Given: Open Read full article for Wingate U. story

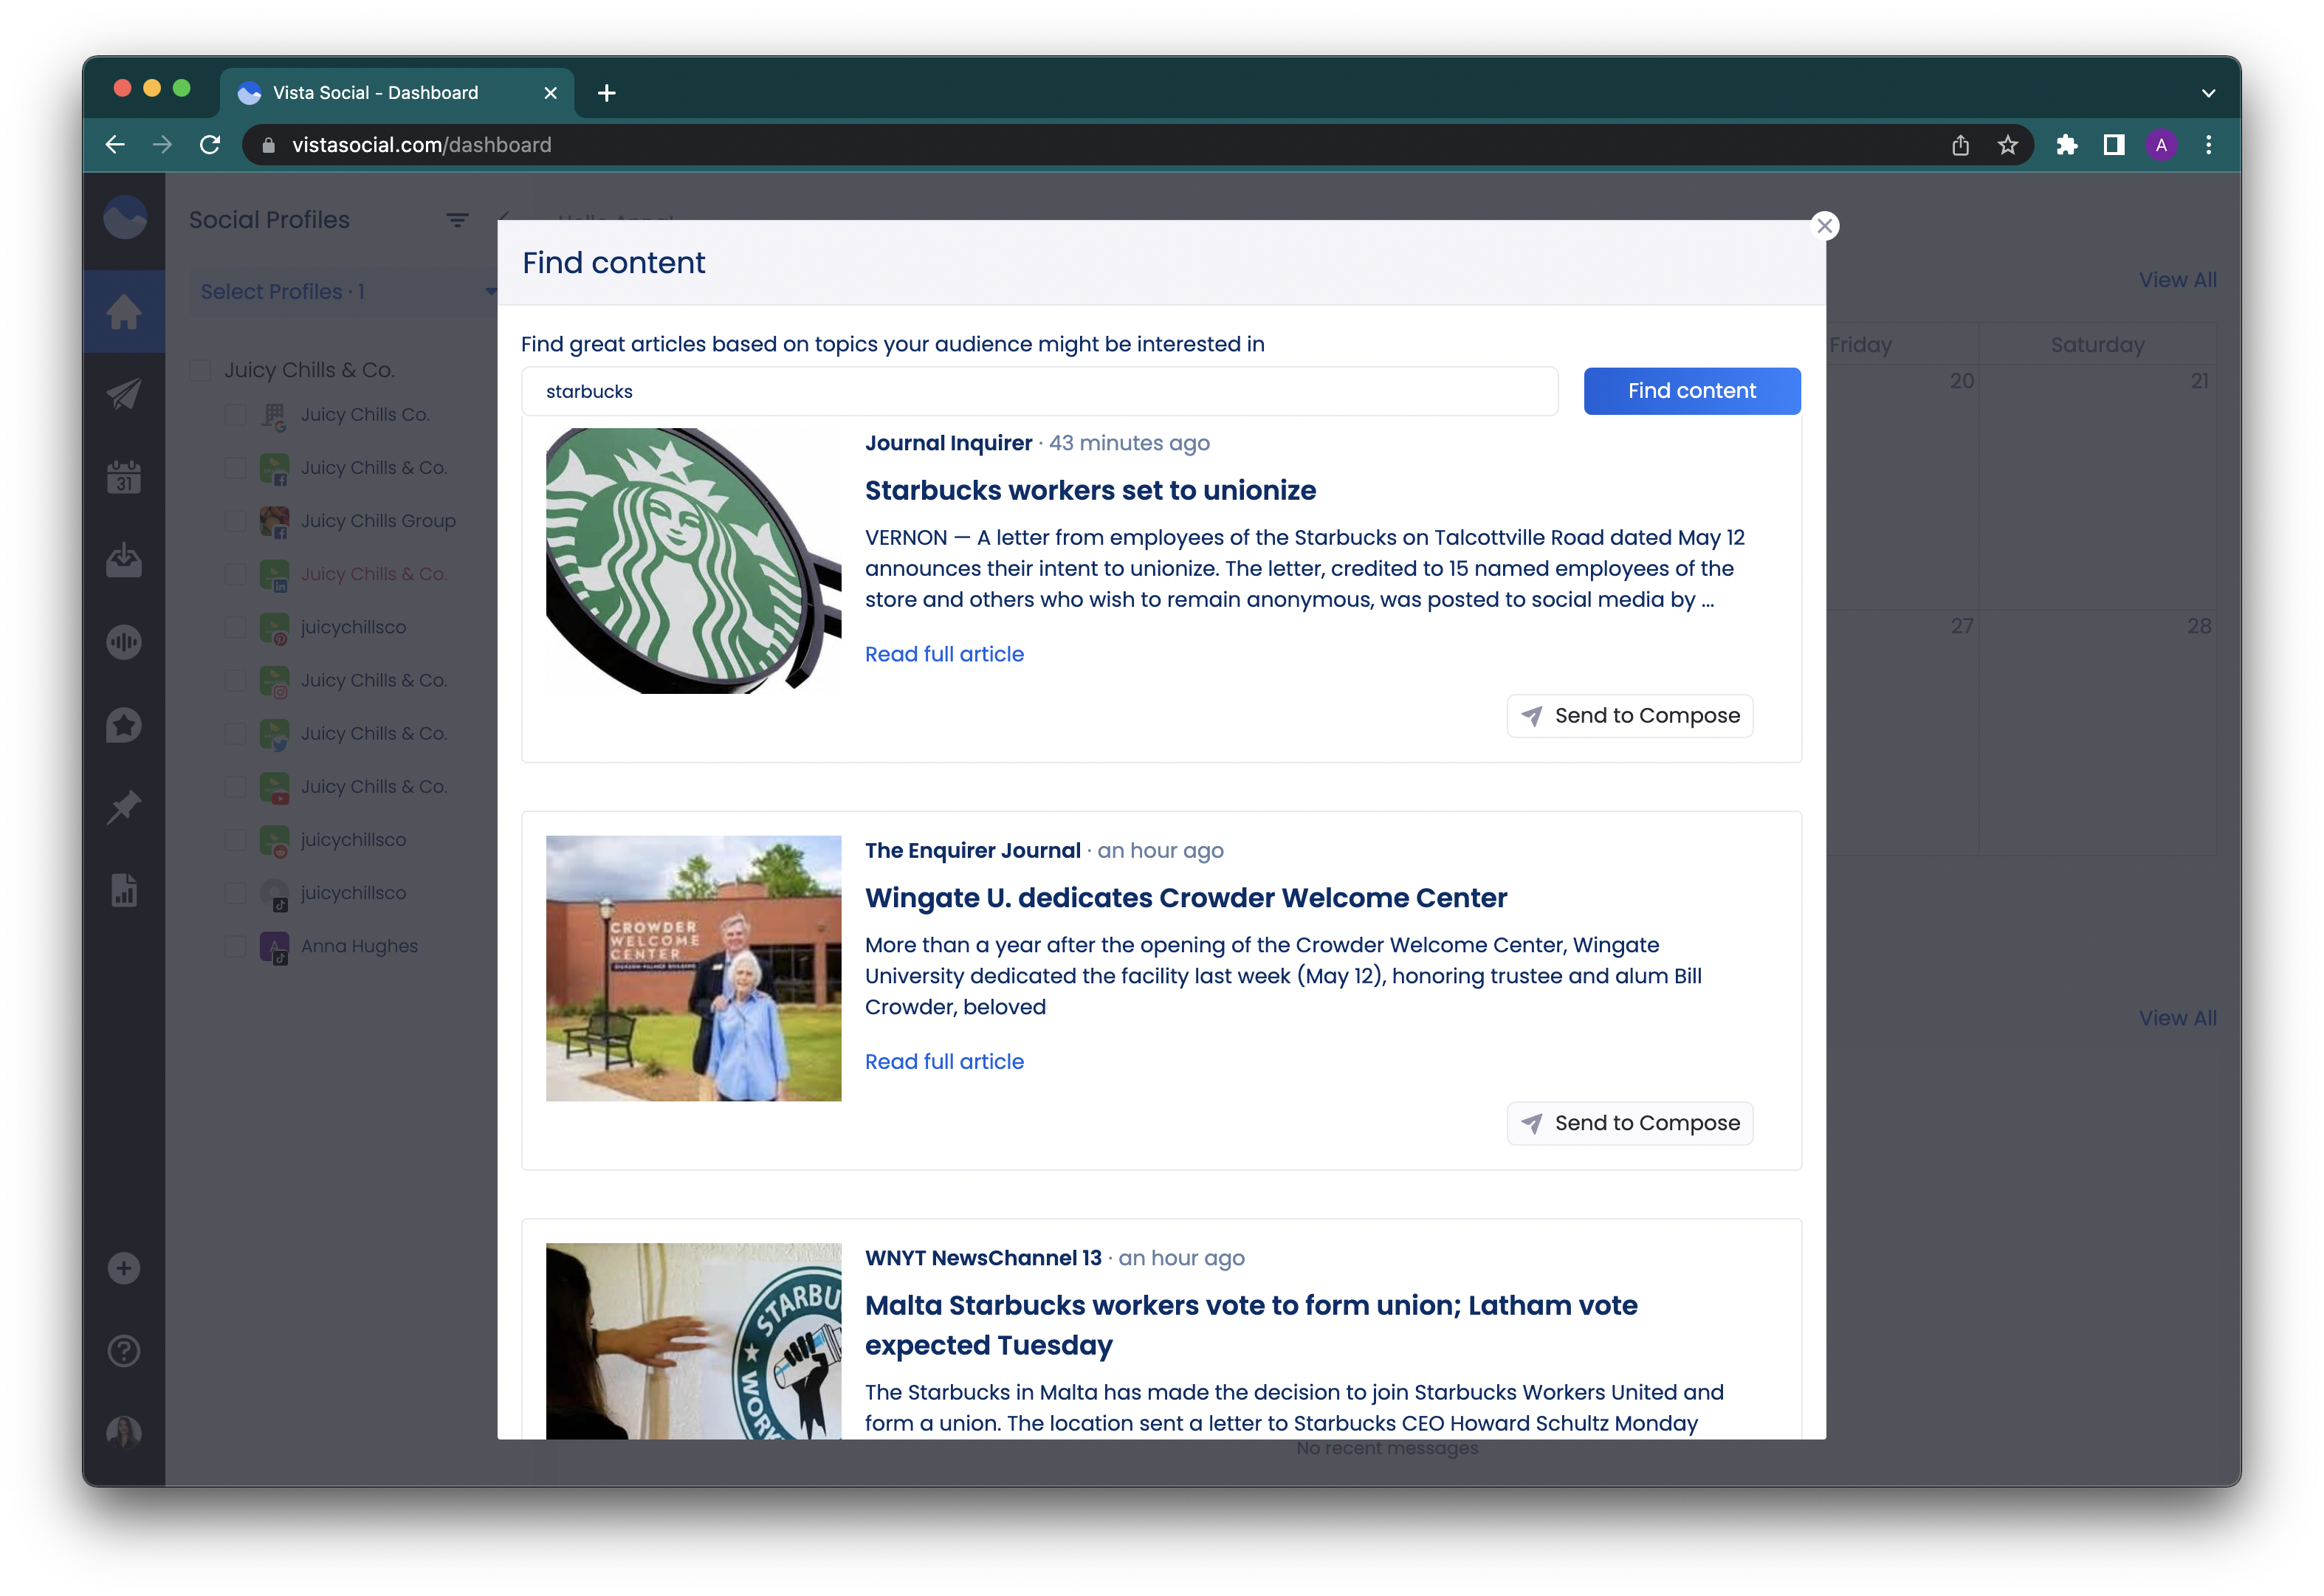Looking at the screenshot, I should coord(944,1061).
